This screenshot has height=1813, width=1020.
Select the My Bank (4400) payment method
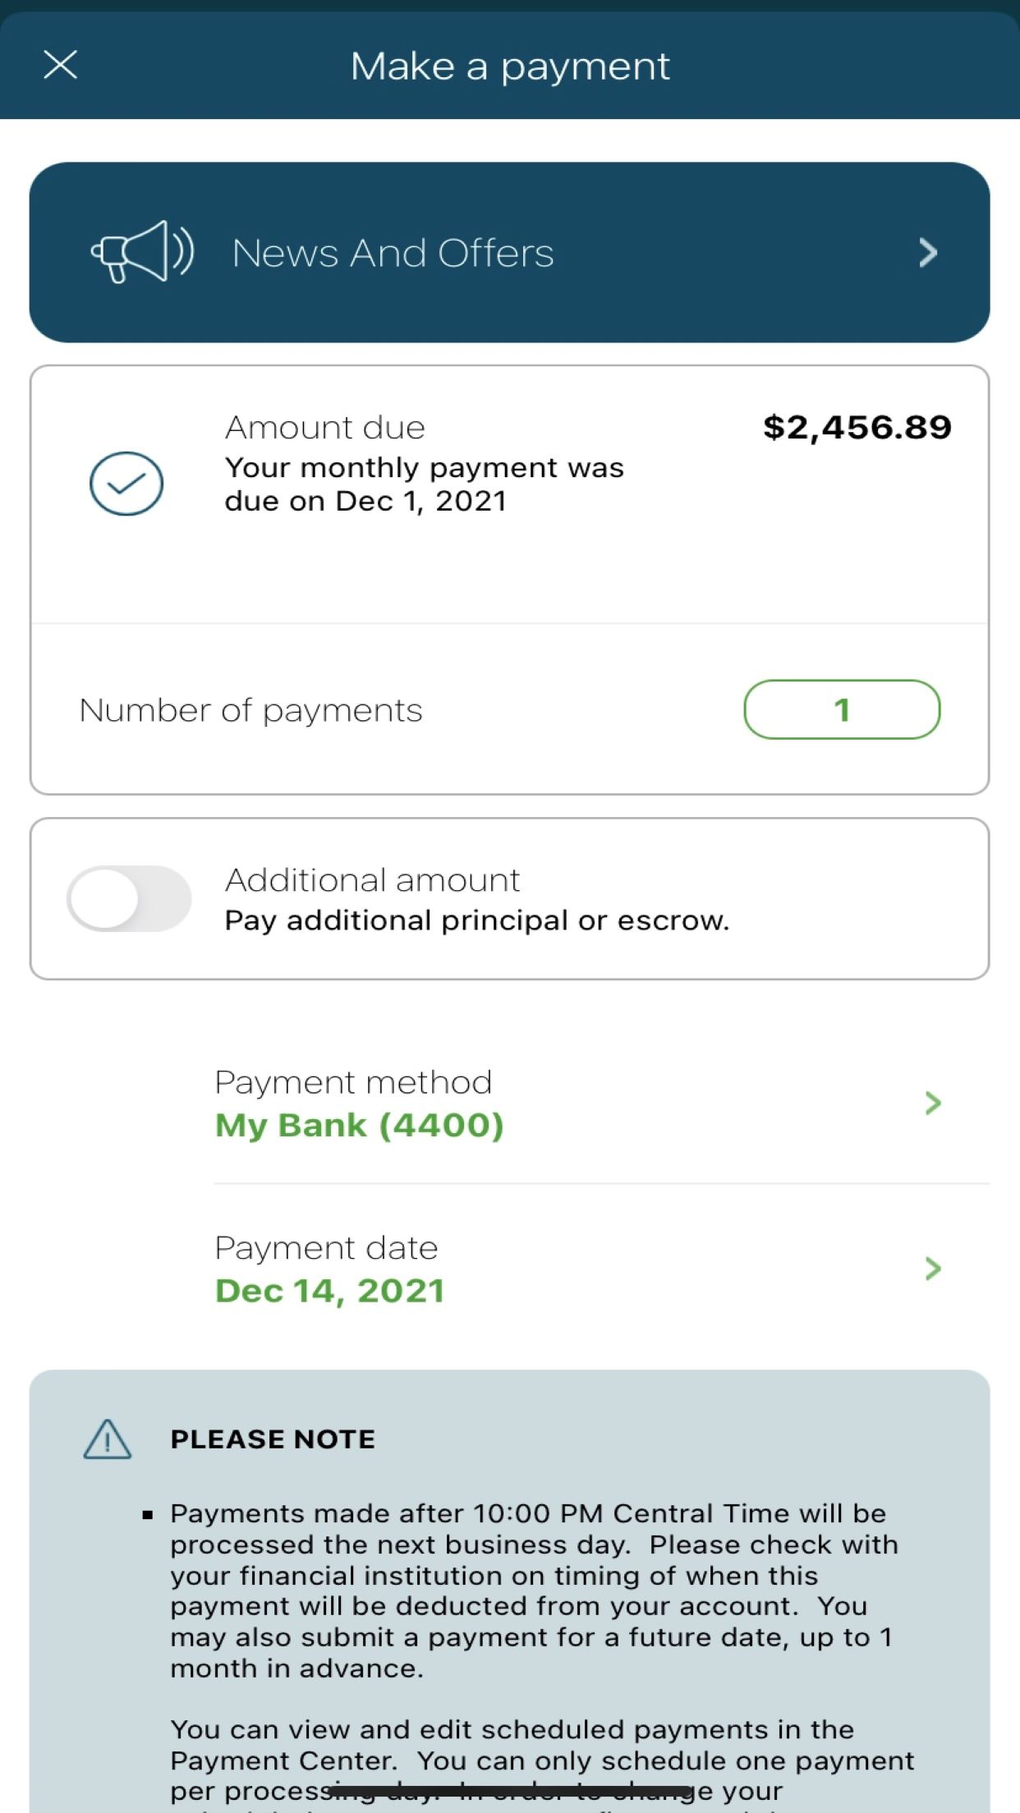[359, 1125]
